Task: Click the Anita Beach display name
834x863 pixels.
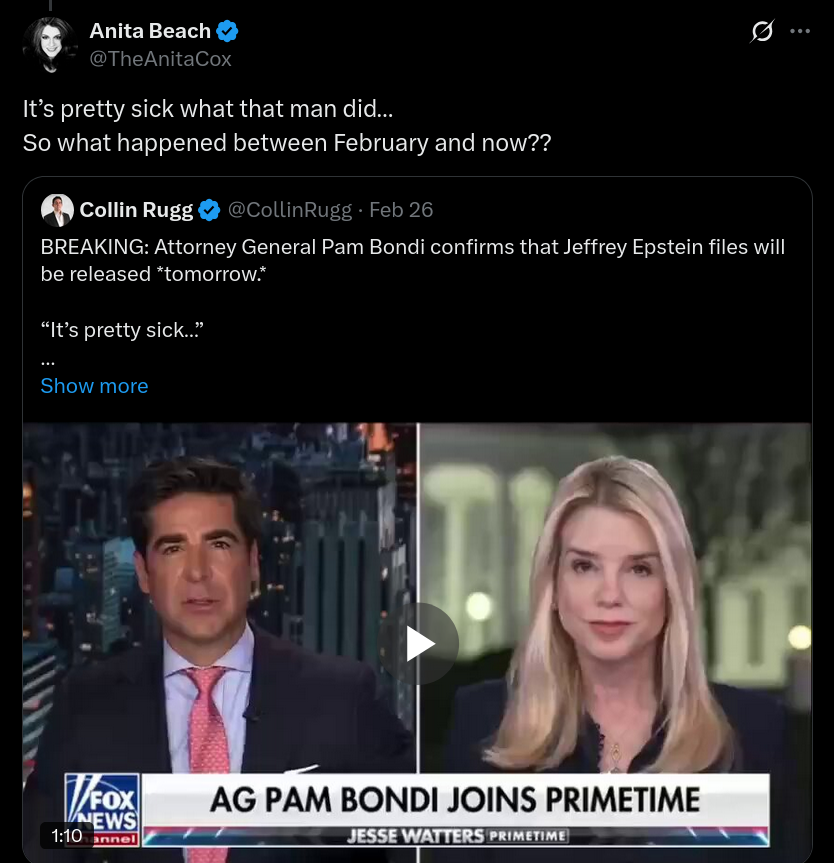Action: point(150,31)
